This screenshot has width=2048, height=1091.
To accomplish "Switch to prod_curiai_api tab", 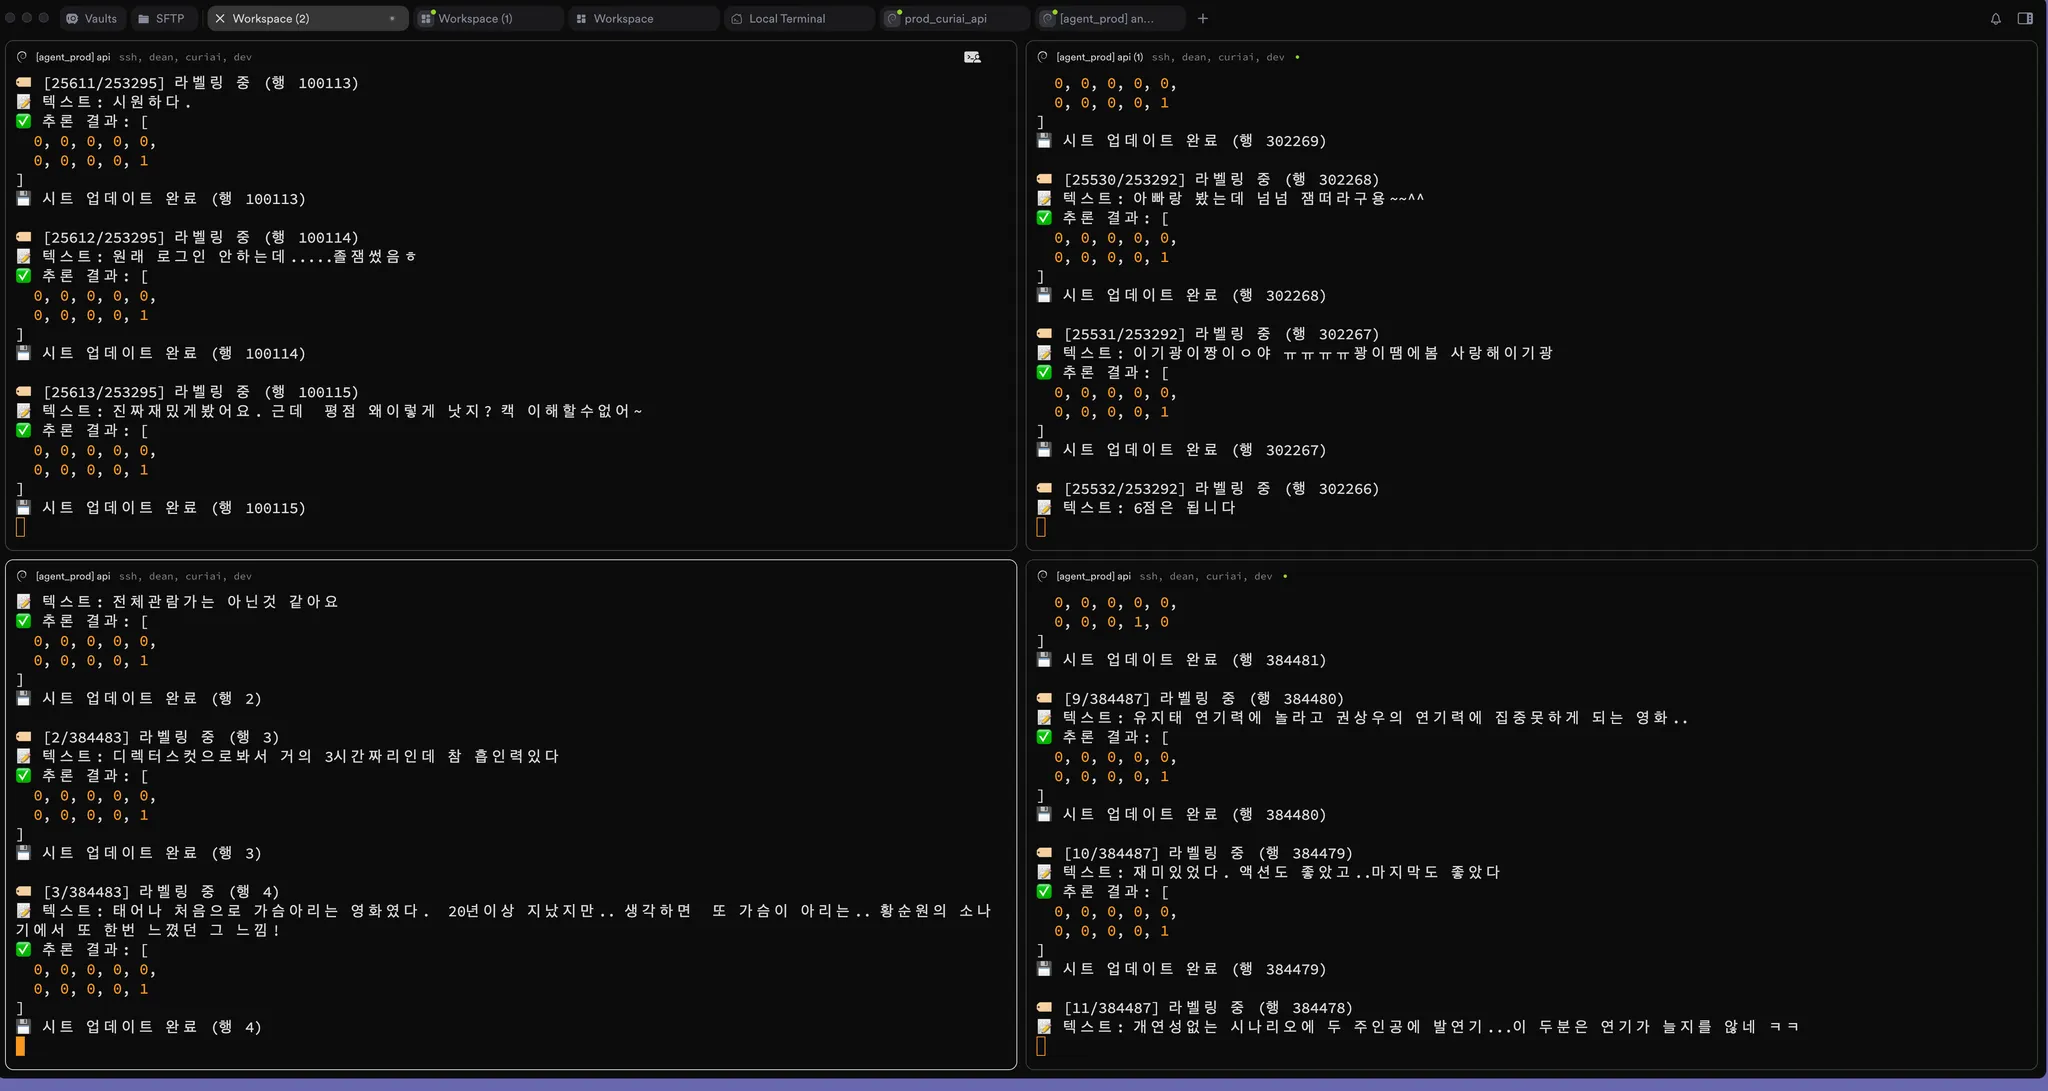I will [944, 18].
